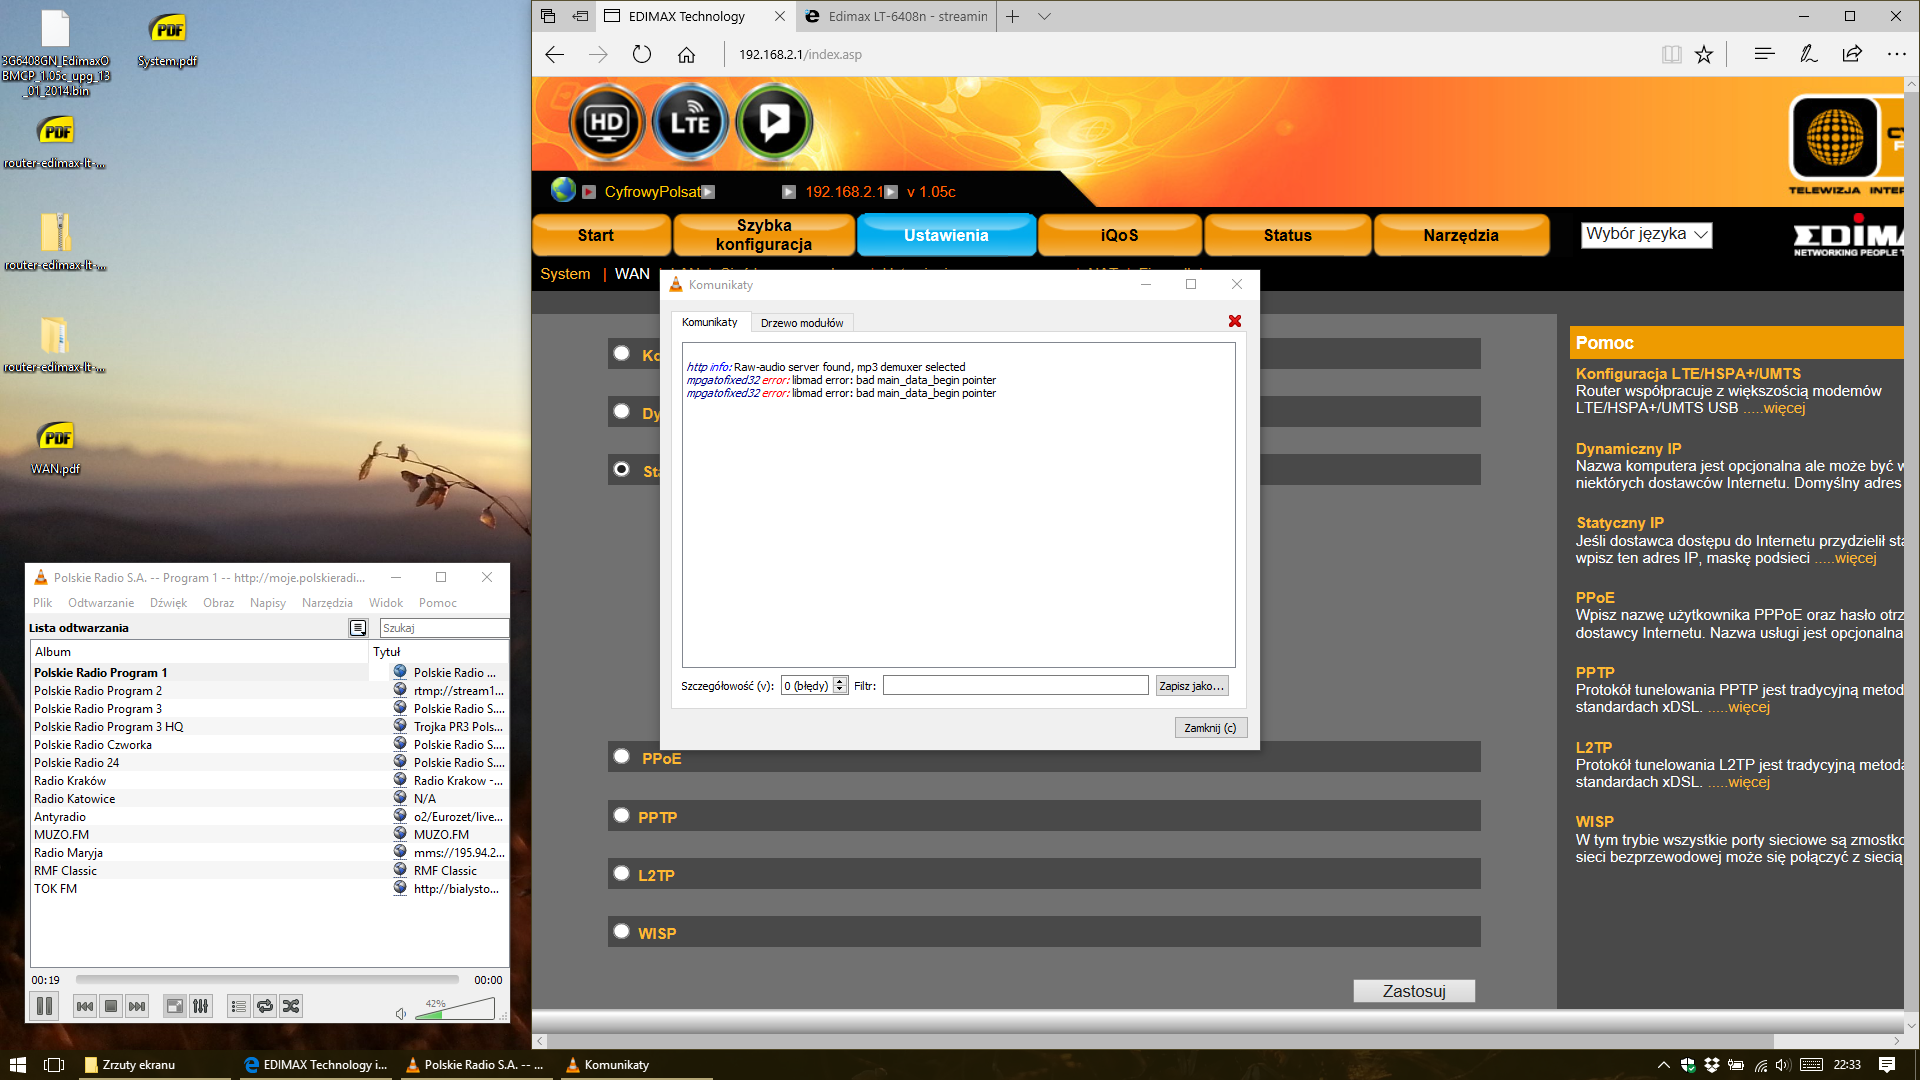Select the third WAN radio button (St...)
Viewport: 1920px width, 1080px height.
[x=621, y=470]
